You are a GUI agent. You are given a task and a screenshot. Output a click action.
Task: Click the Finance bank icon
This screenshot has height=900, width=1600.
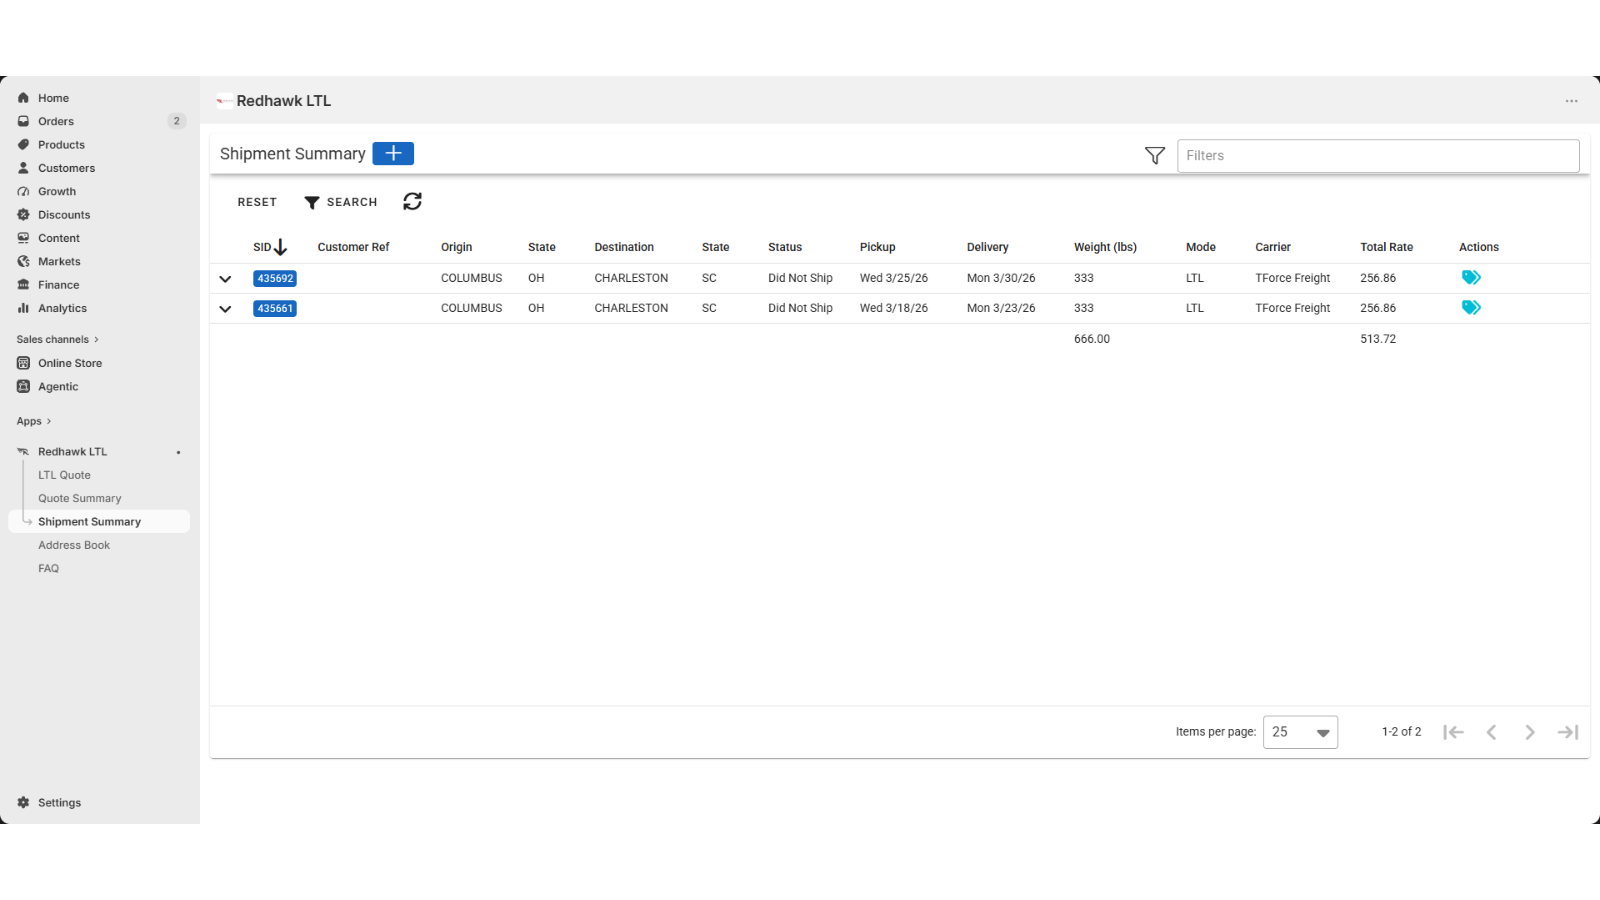23,285
